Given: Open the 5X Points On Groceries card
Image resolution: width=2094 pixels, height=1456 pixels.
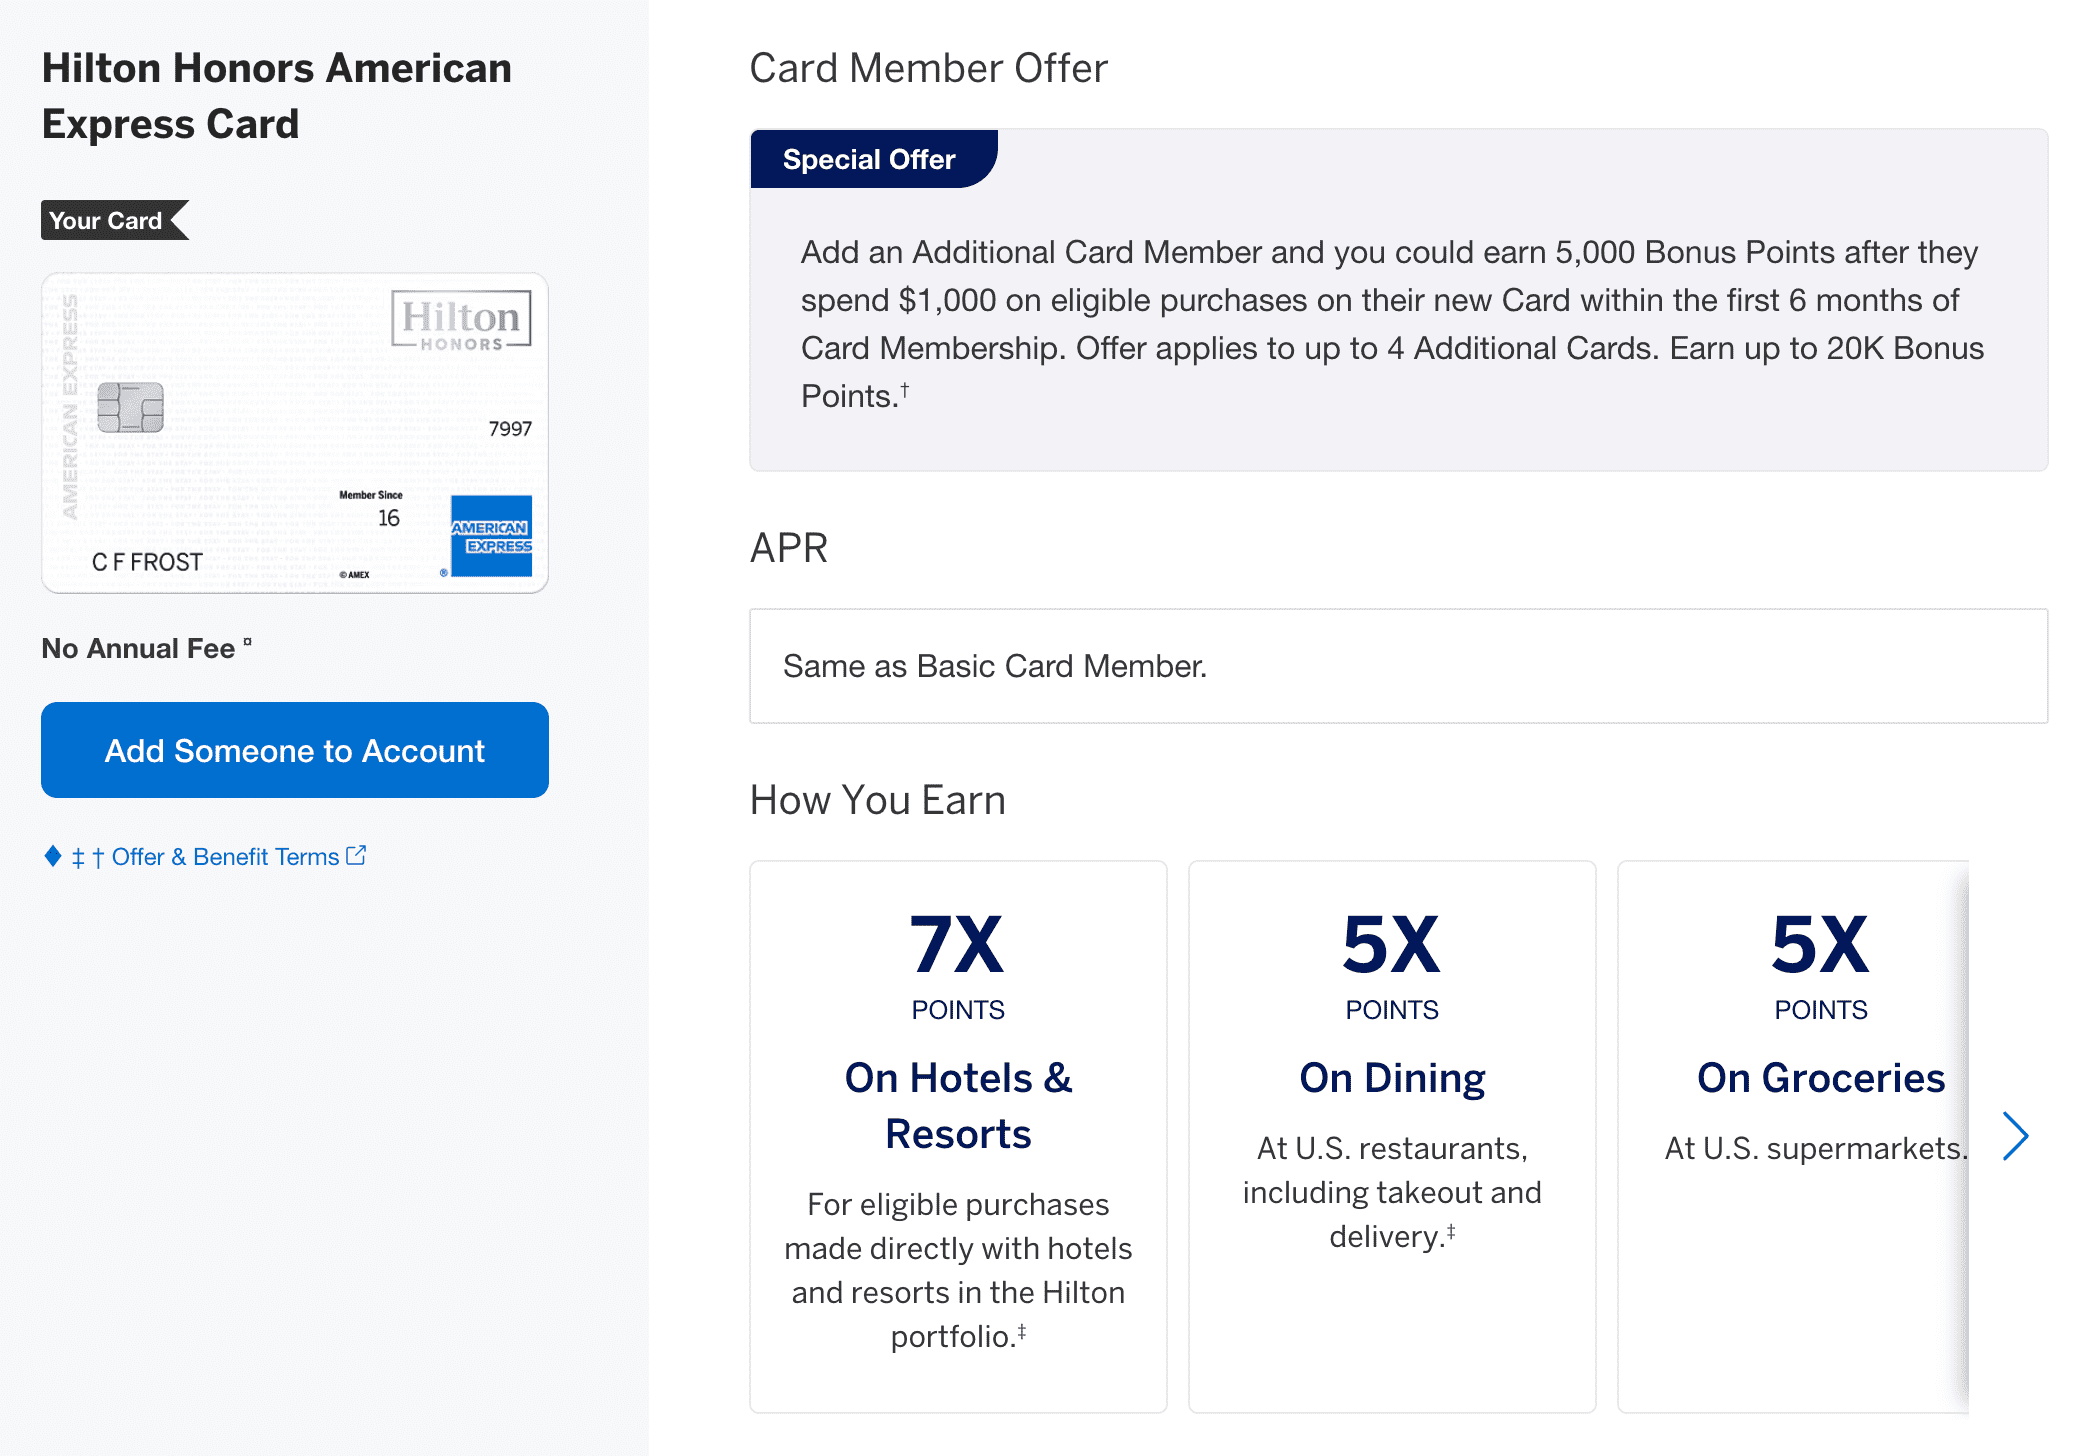Looking at the screenshot, I should [x=1794, y=1136].
